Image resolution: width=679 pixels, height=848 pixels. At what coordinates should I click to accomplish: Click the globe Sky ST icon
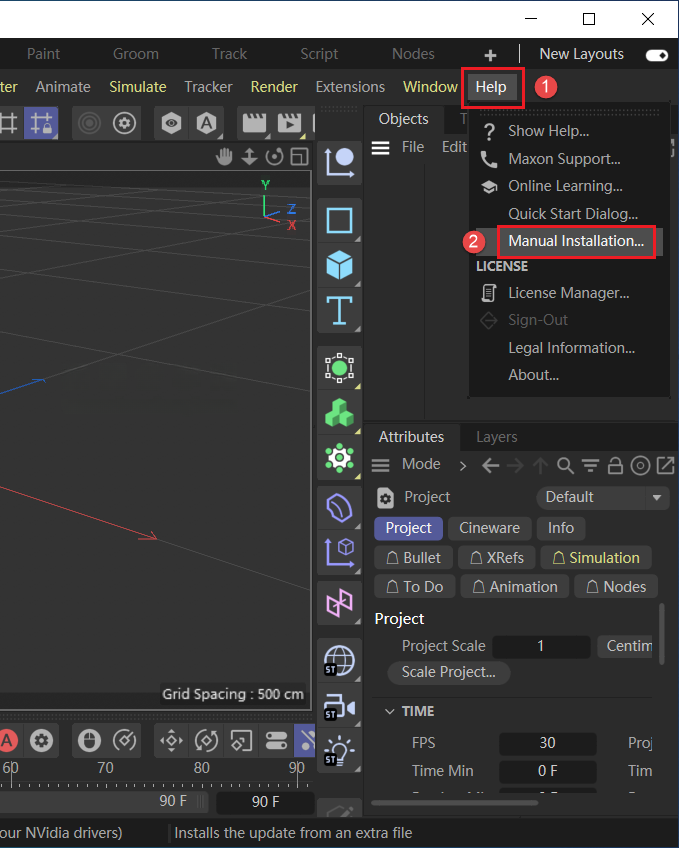pos(340,661)
